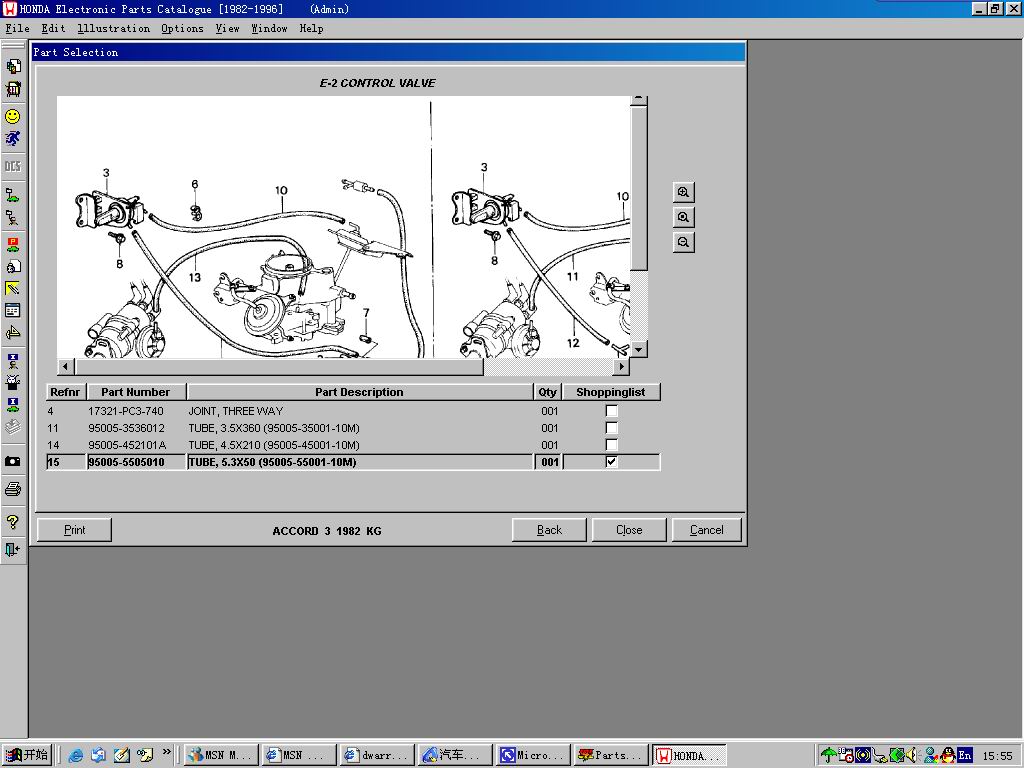The width and height of the screenshot is (1024, 768).
Task: Click the shopping cart icon in left toolbar
Action: coord(13,89)
